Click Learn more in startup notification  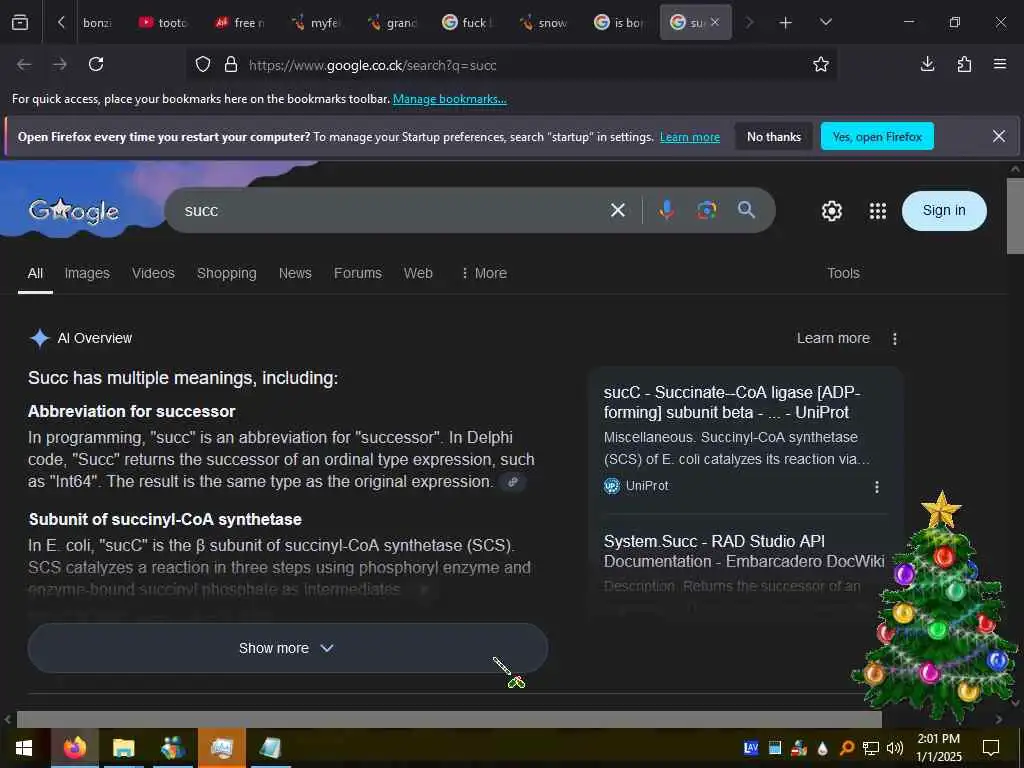pos(690,137)
